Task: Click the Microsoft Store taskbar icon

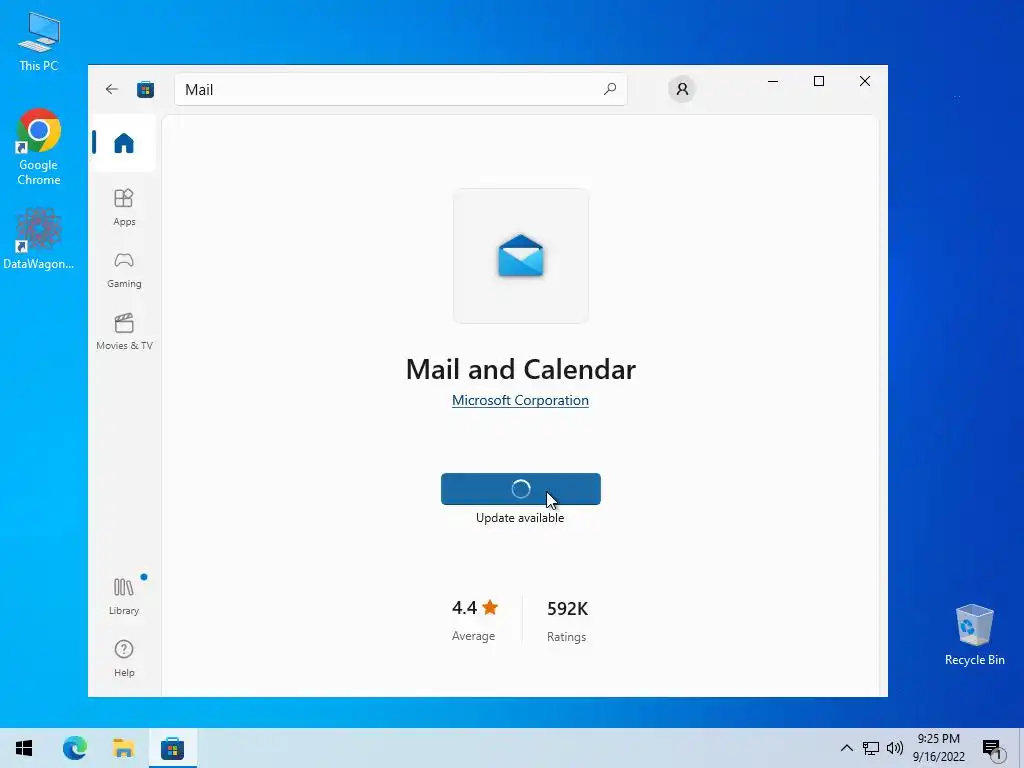Action: [x=172, y=748]
